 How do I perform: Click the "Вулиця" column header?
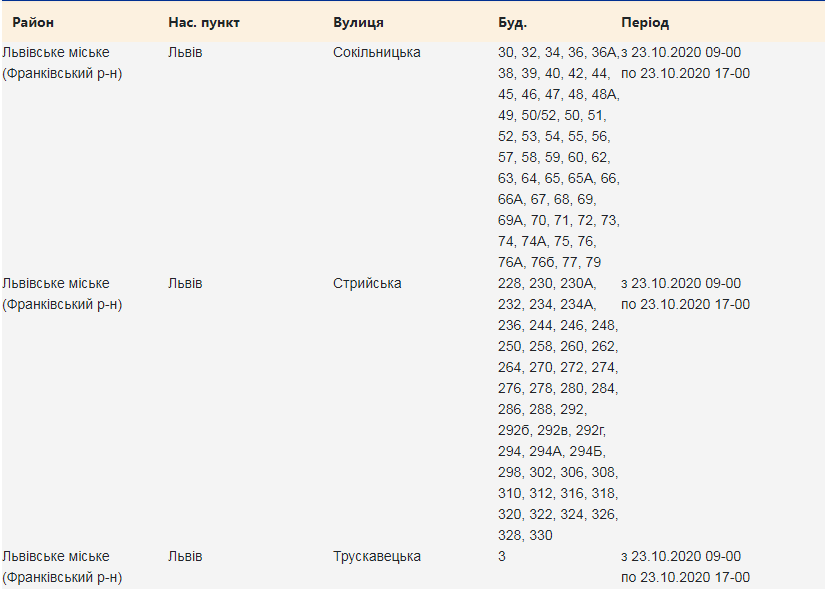pyautogui.click(x=358, y=22)
